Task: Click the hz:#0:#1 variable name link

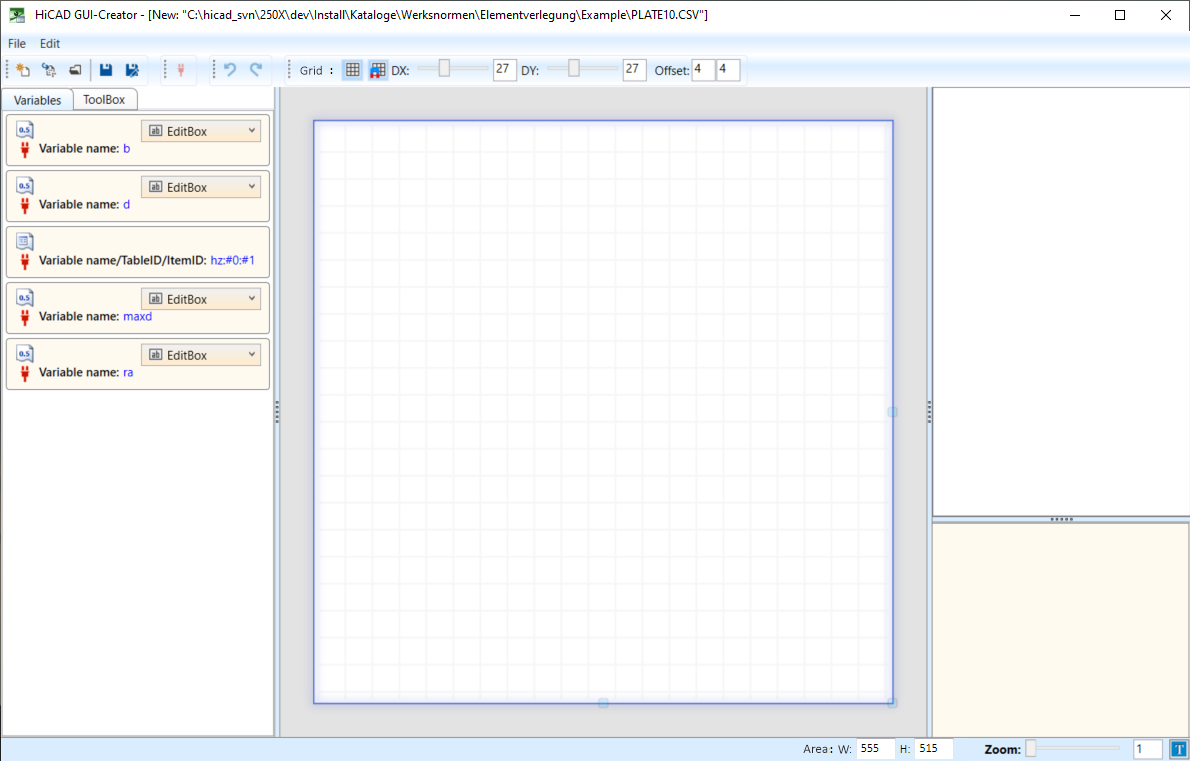Action: (x=239, y=260)
